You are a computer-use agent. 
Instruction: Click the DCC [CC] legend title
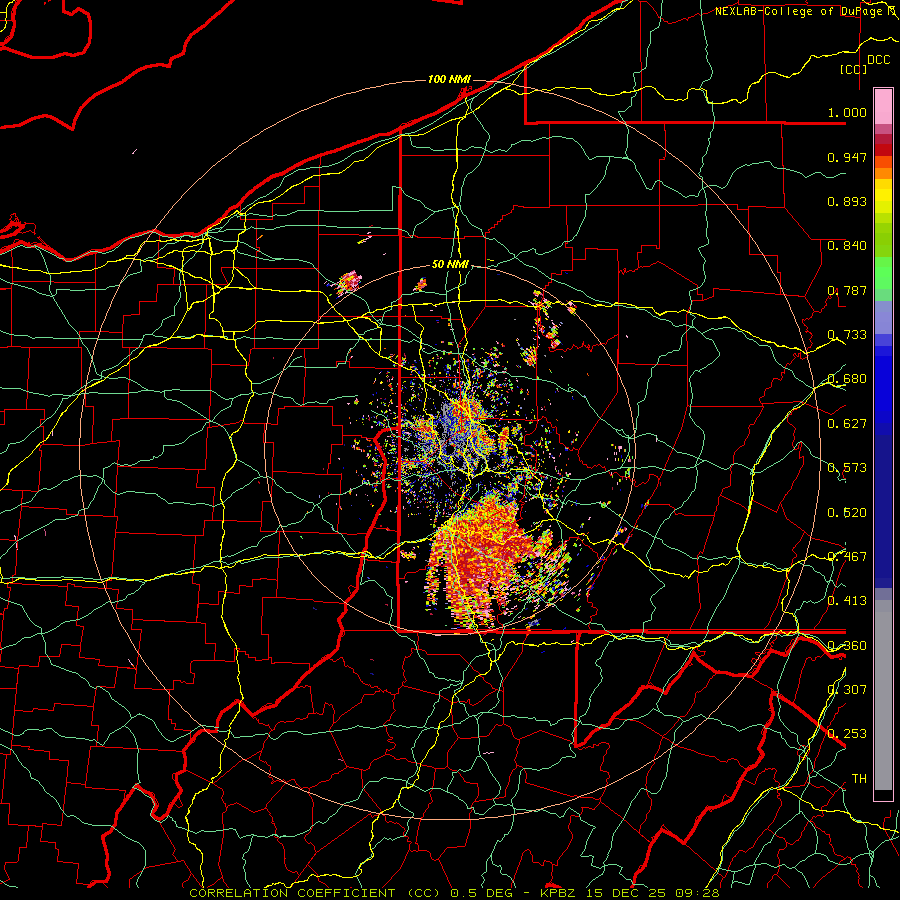pyautogui.click(x=864, y=64)
